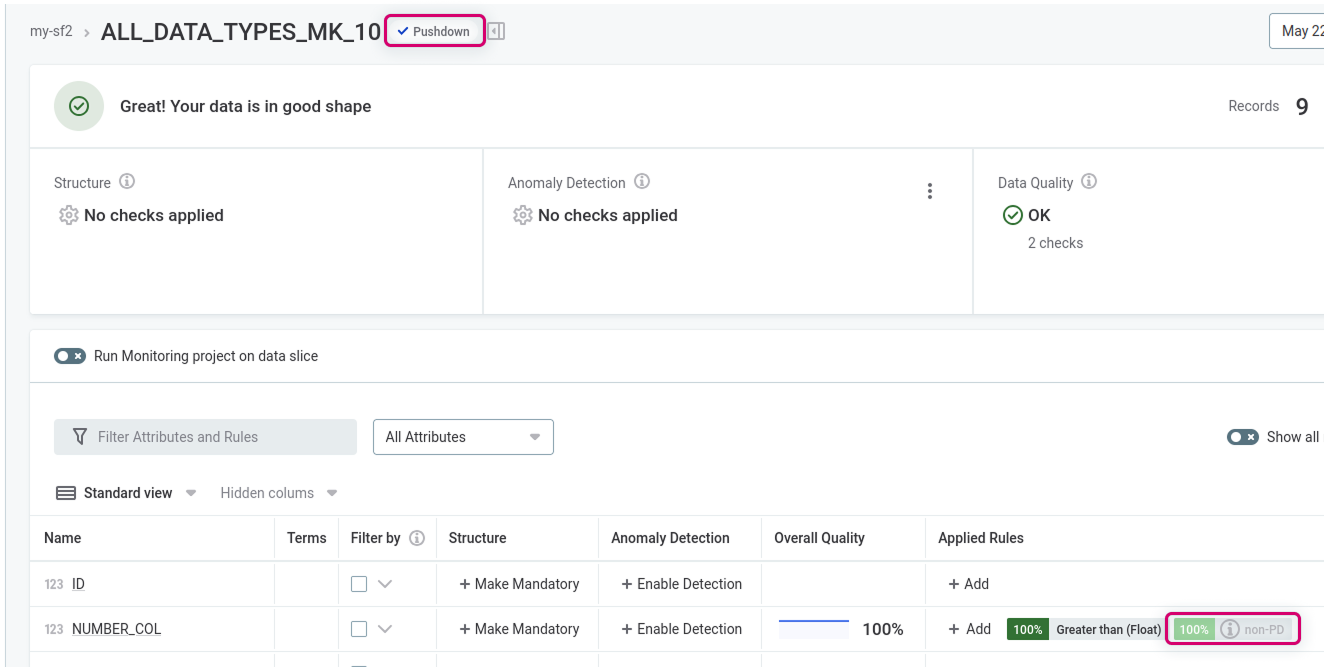Click the Standard view list icon
Image resolution: width=1324 pixels, height=667 pixels.
tap(66, 493)
